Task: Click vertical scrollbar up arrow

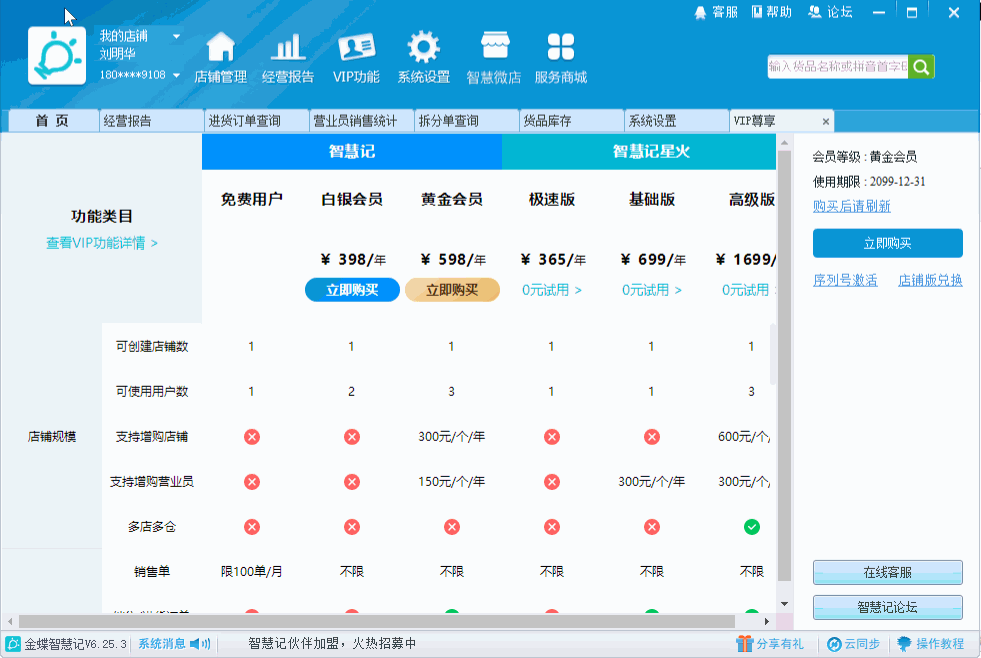Action: (785, 143)
